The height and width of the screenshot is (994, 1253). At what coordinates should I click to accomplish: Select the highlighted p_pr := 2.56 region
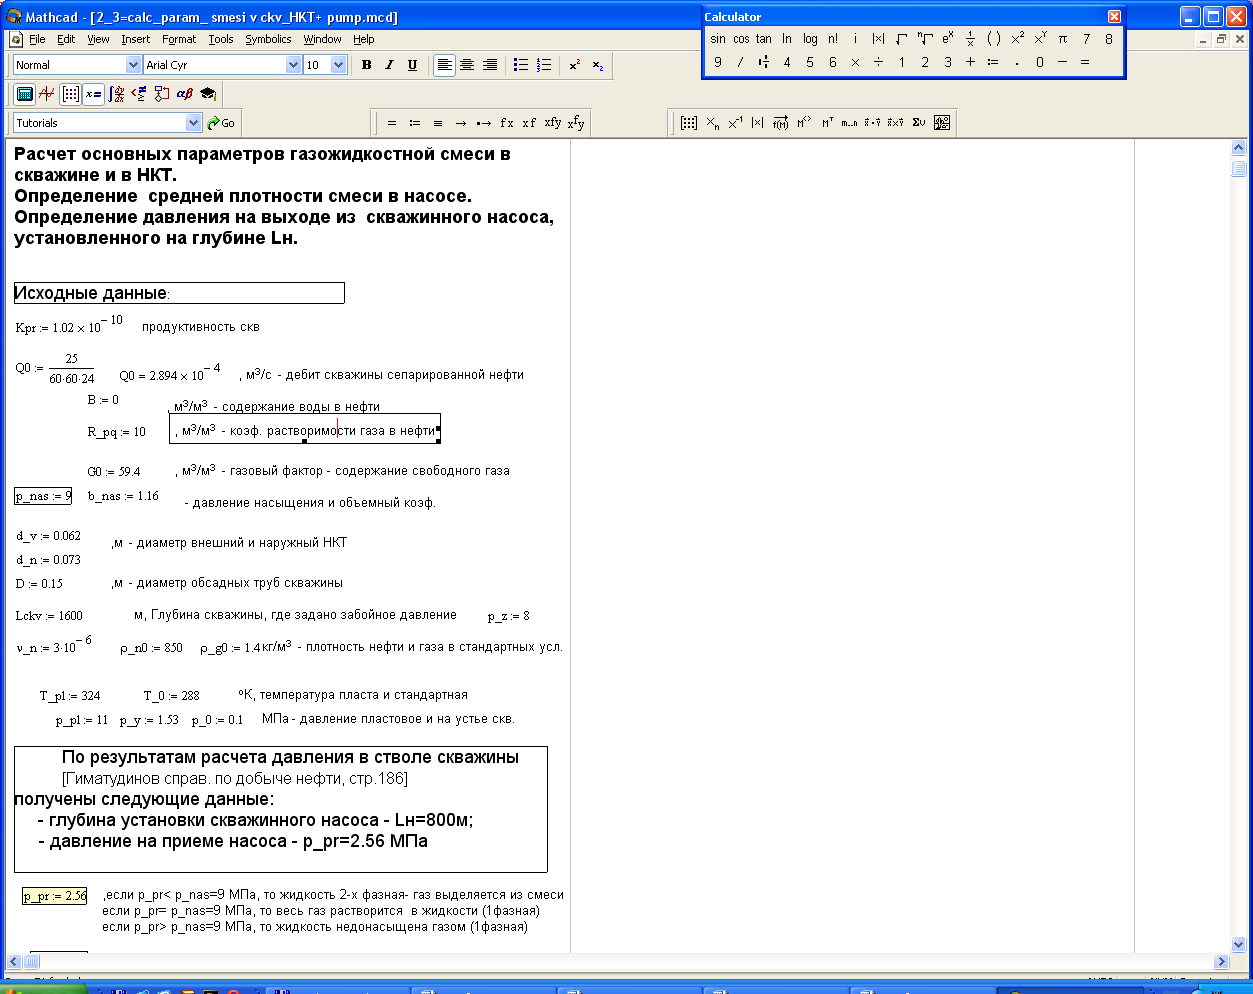(x=55, y=896)
